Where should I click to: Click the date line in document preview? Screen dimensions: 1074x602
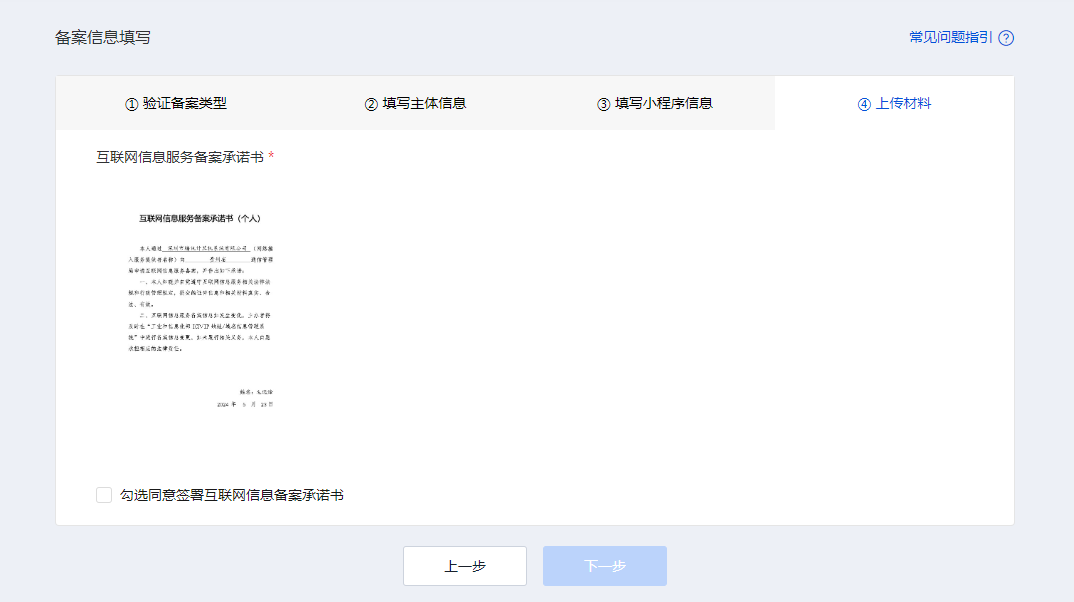pyautogui.click(x=245, y=404)
